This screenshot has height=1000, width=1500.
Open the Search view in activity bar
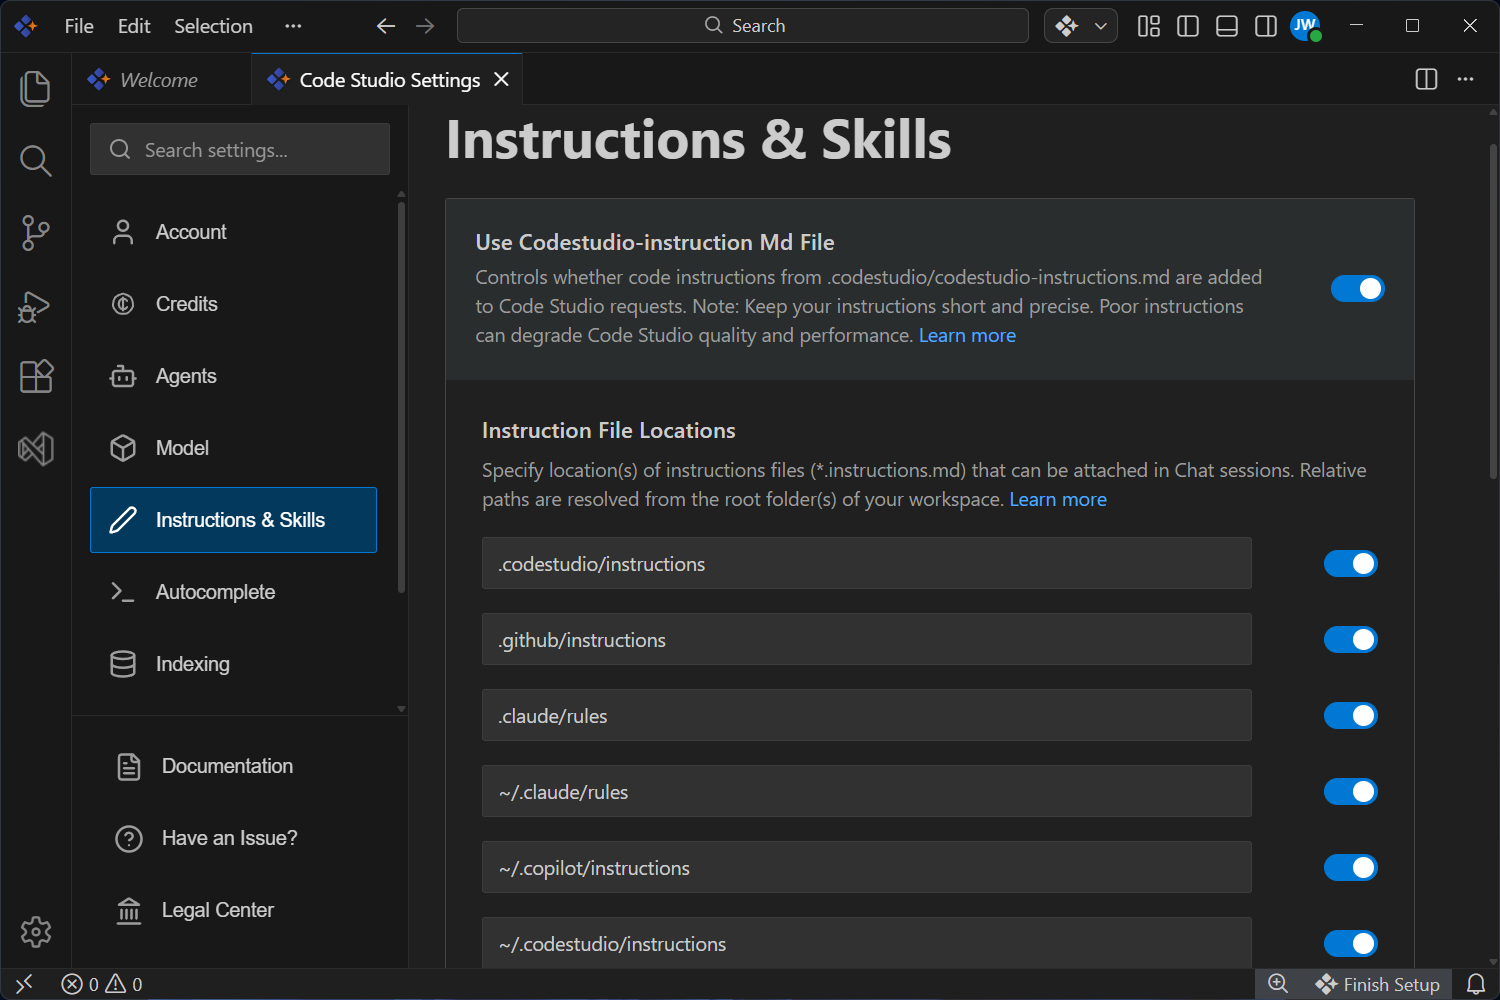35,161
